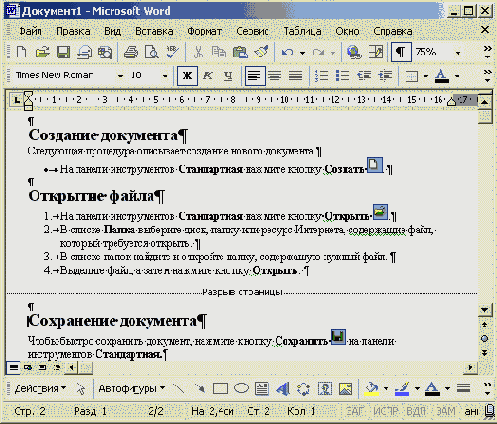Screen dimensions: 497x424
Task: Click the numbered list icon
Action: pos(322,76)
